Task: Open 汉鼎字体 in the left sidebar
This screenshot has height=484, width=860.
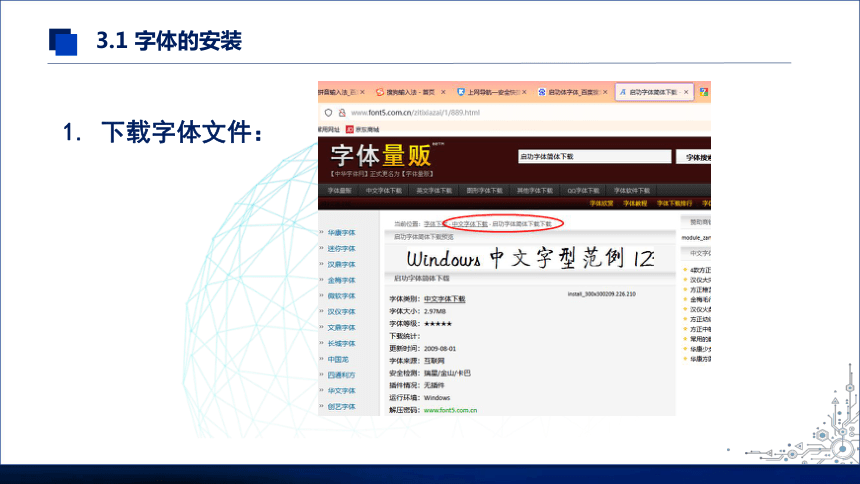Action: tap(342, 264)
